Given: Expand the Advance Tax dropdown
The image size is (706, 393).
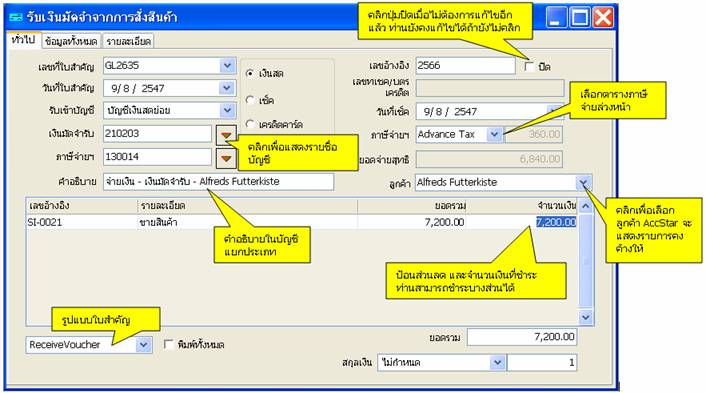Looking at the screenshot, I should (494, 134).
